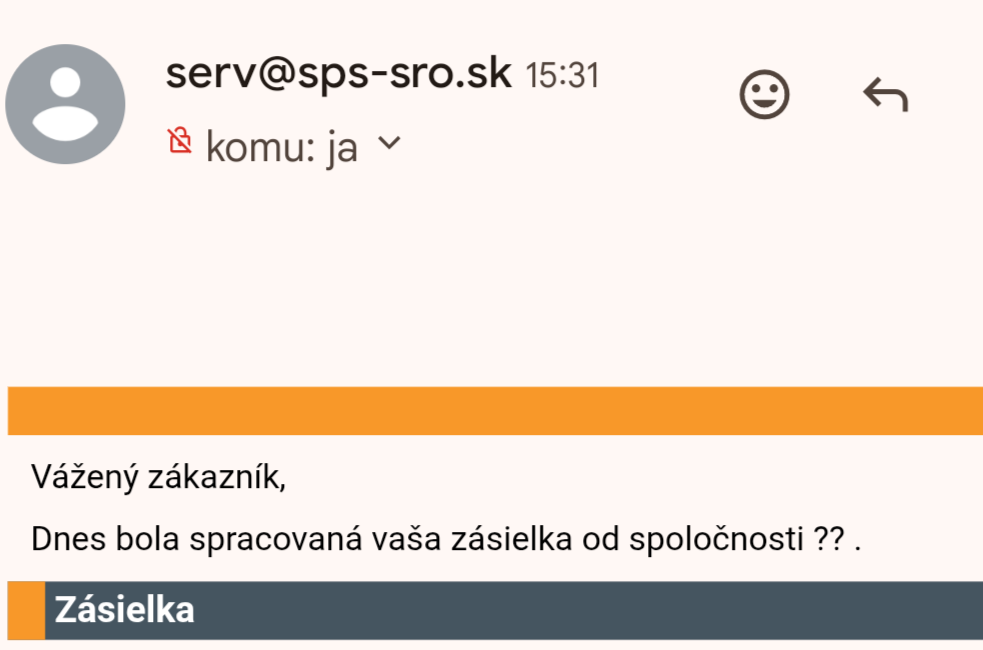Expand recipient details with the chevron
Viewport: 983px width, 650px height.
pyautogui.click(x=388, y=144)
